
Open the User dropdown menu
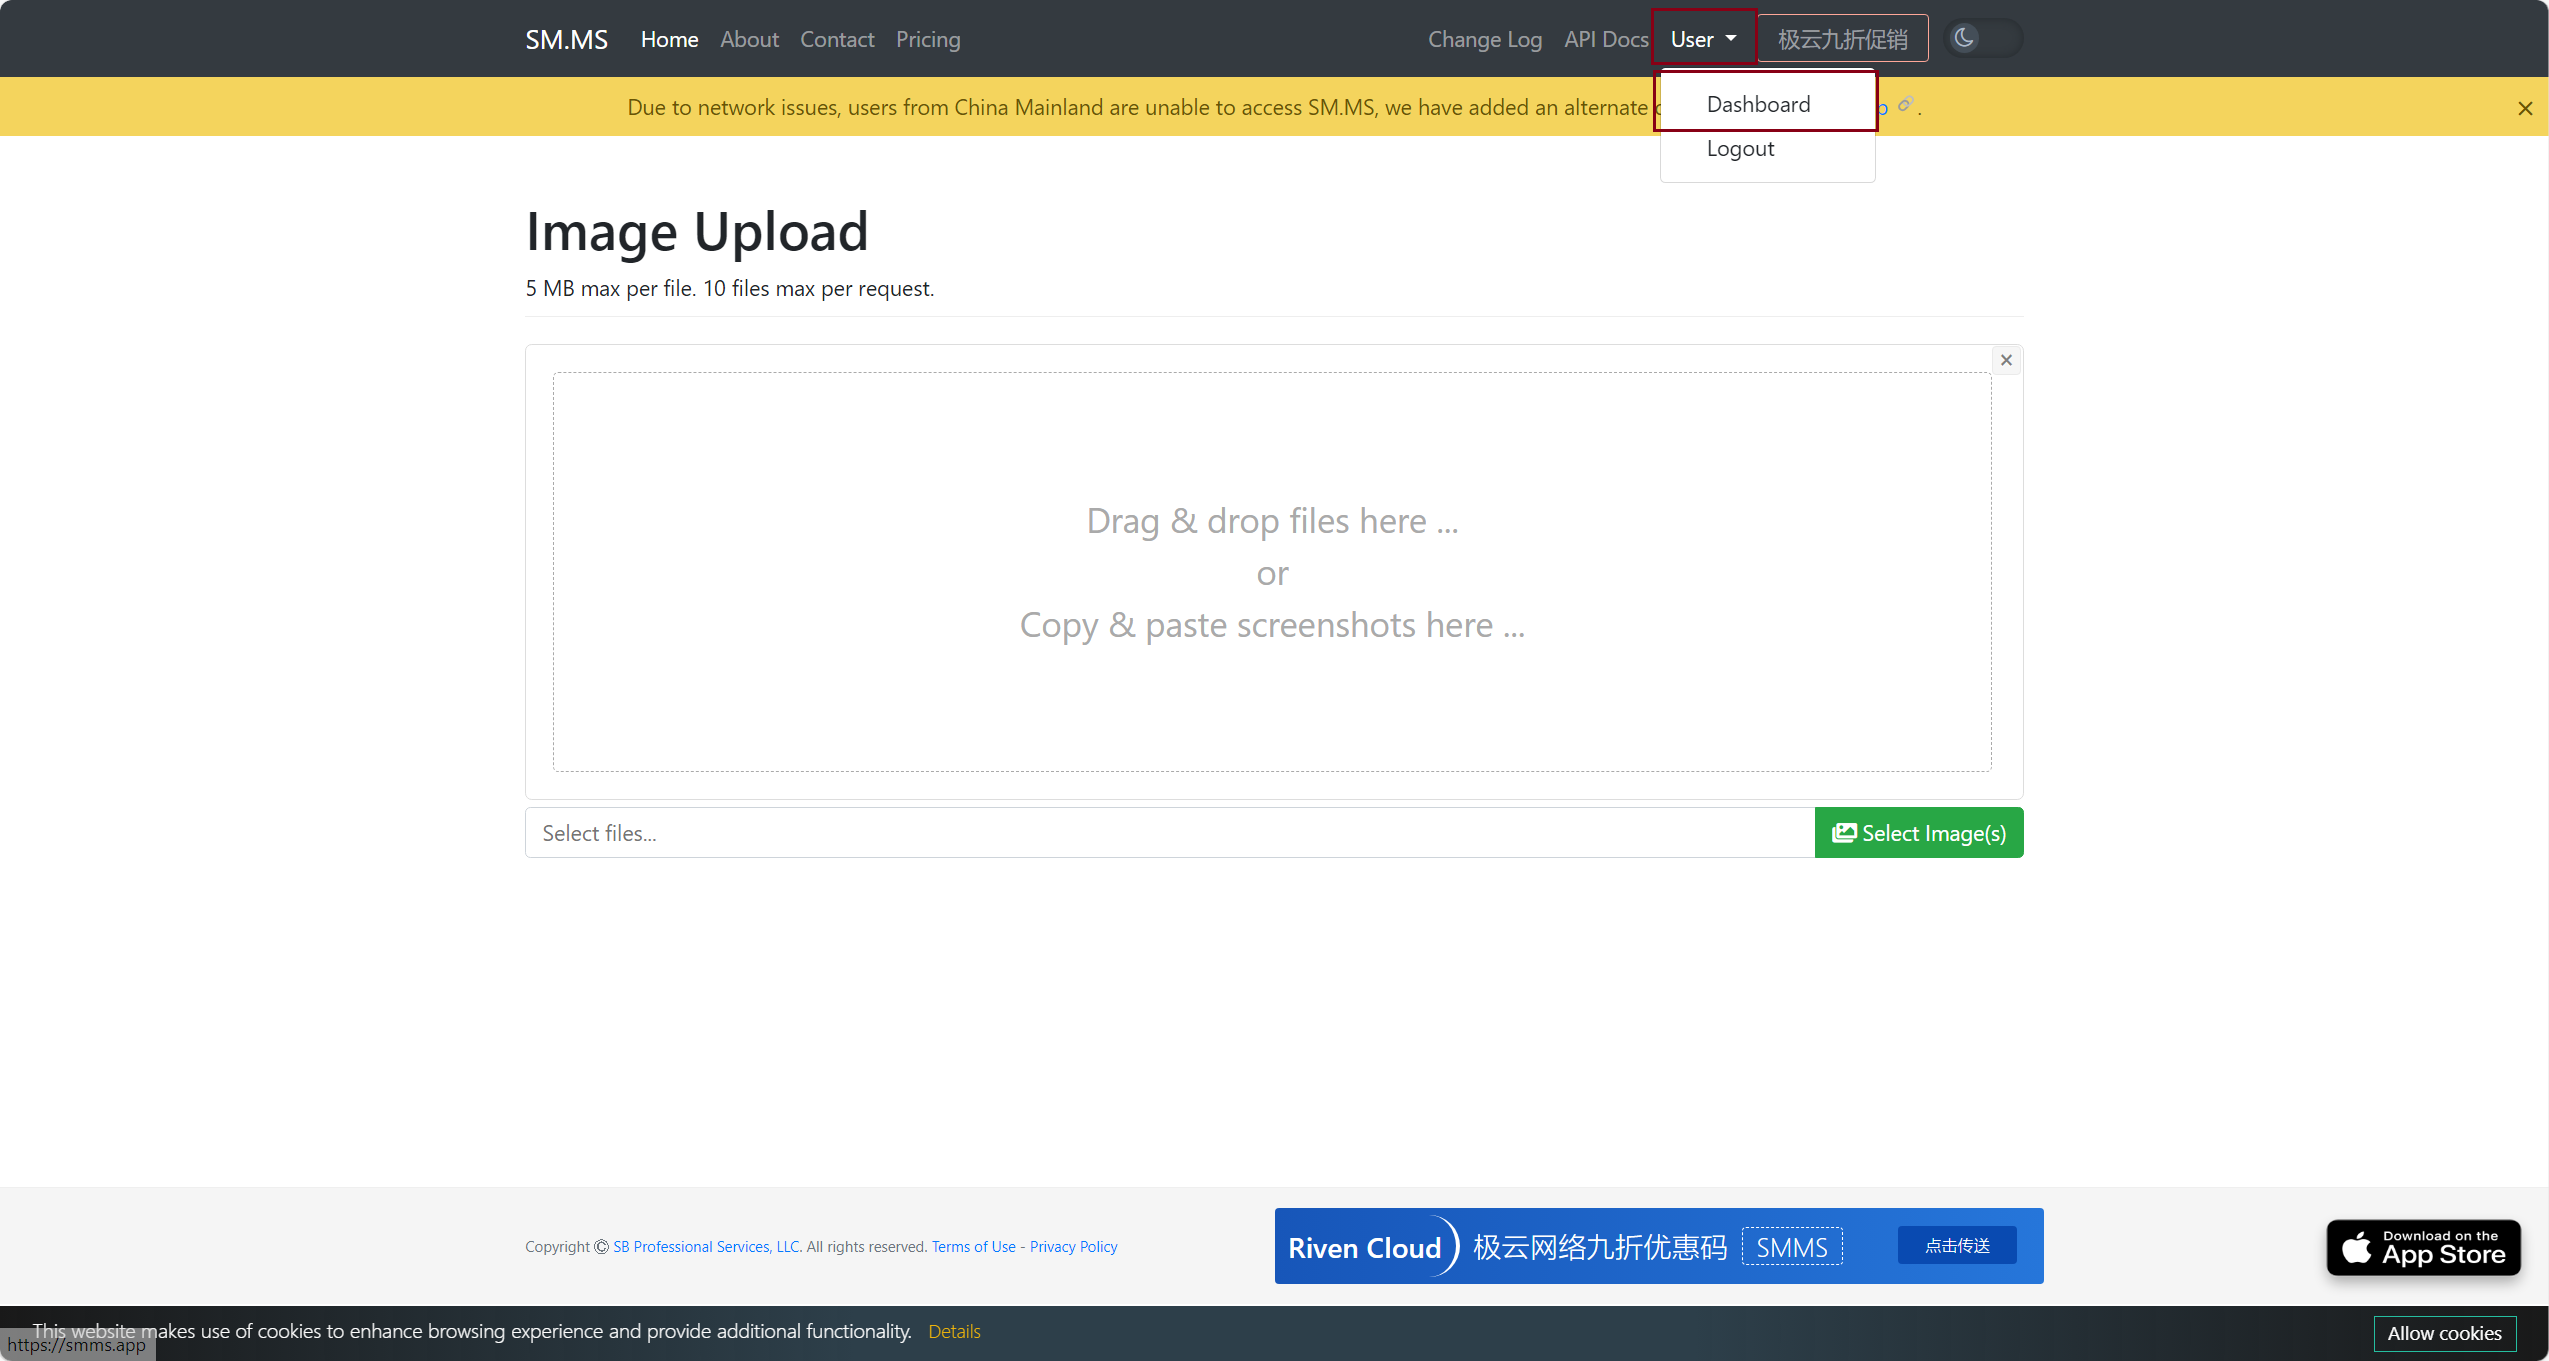pos(1702,38)
